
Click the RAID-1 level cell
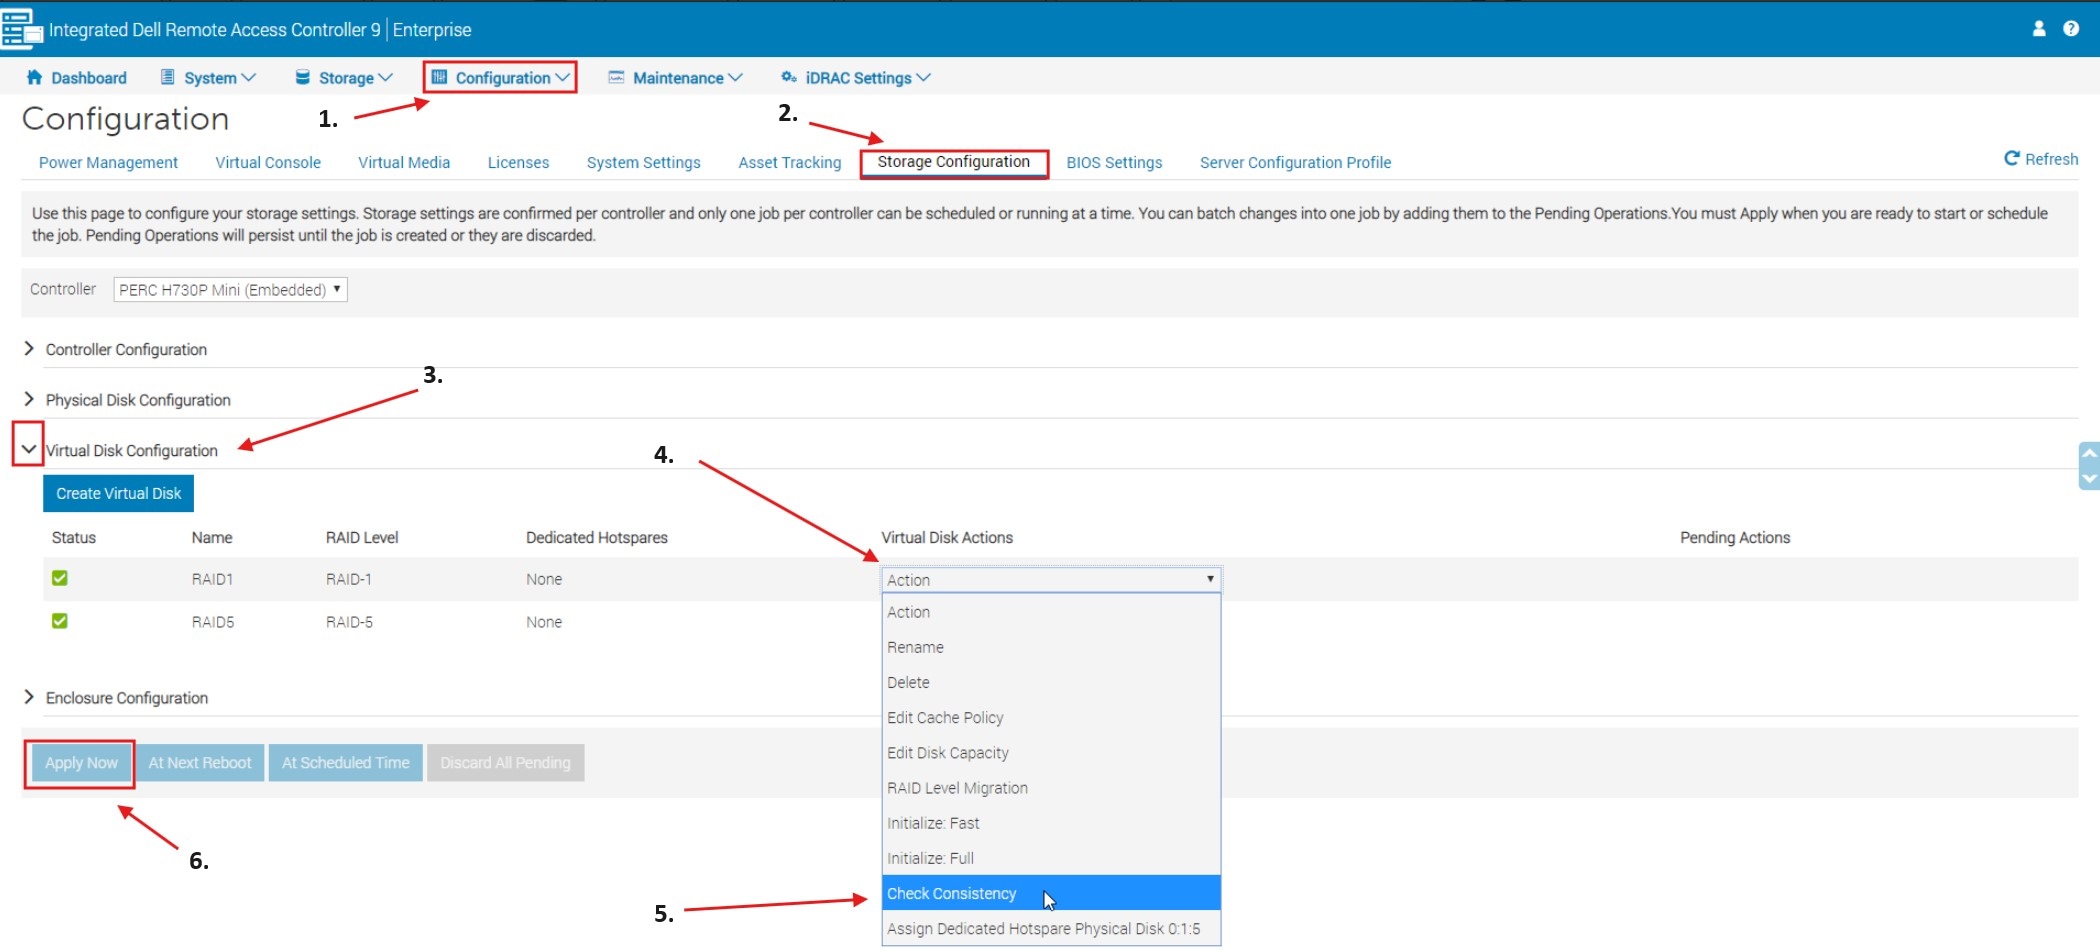[349, 579]
